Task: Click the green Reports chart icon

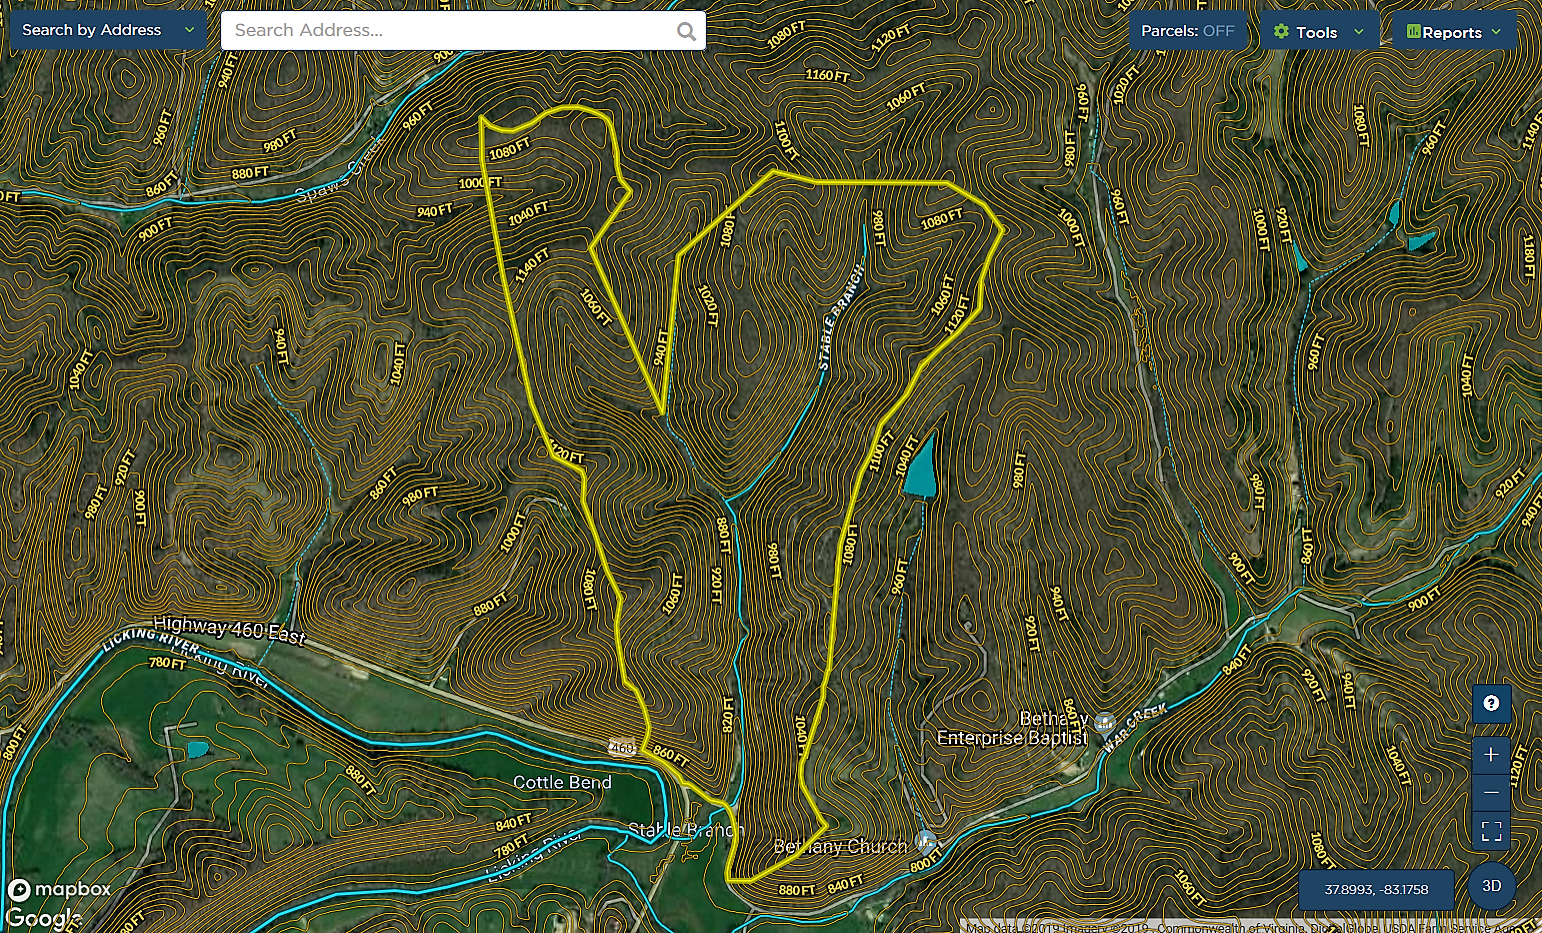Action: (x=1413, y=32)
